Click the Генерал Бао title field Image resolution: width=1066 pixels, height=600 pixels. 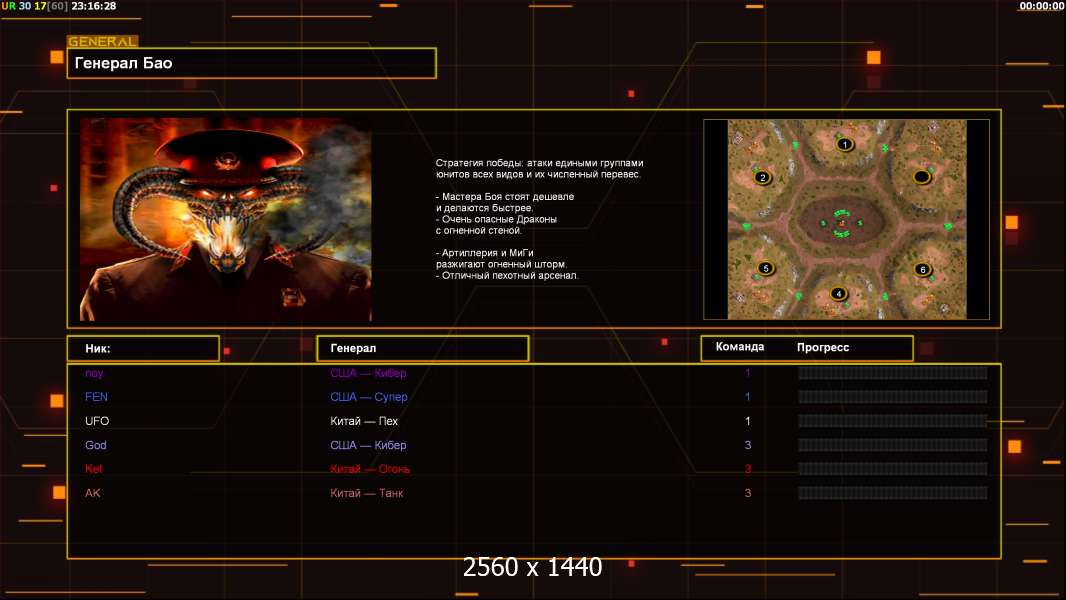pos(251,63)
